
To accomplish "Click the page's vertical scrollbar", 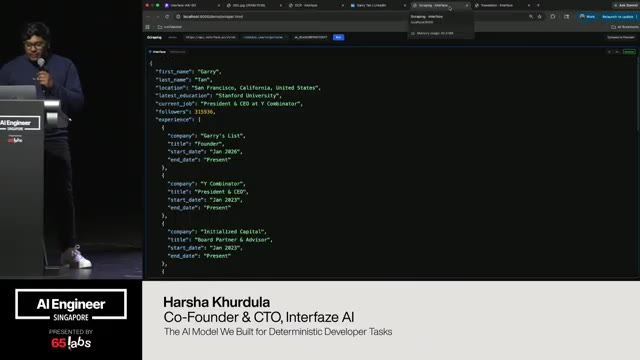I will [638, 94].
